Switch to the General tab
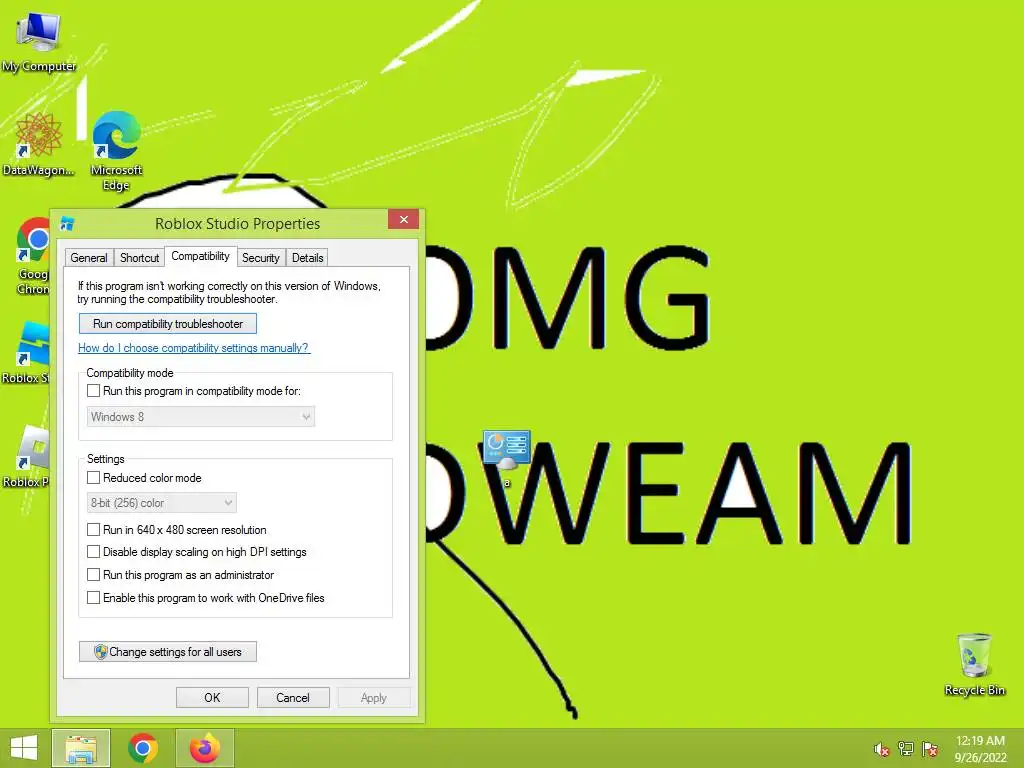This screenshot has width=1024, height=768. tap(89, 257)
